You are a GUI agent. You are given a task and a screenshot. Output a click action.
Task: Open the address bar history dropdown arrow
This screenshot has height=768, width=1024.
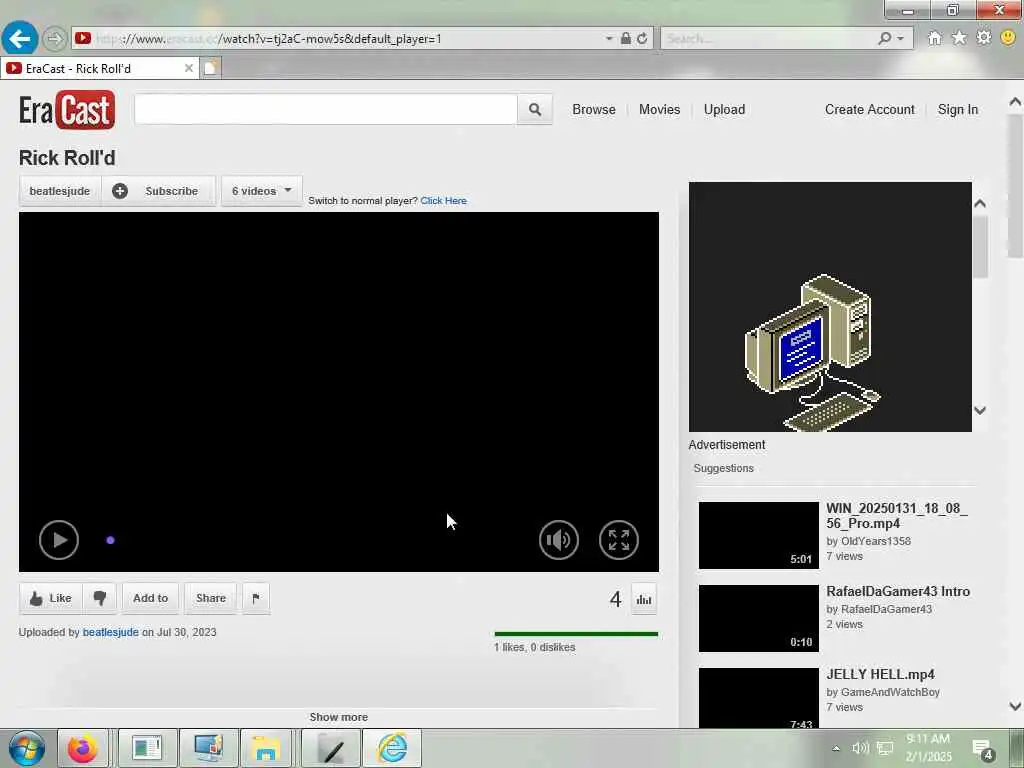click(x=609, y=39)
